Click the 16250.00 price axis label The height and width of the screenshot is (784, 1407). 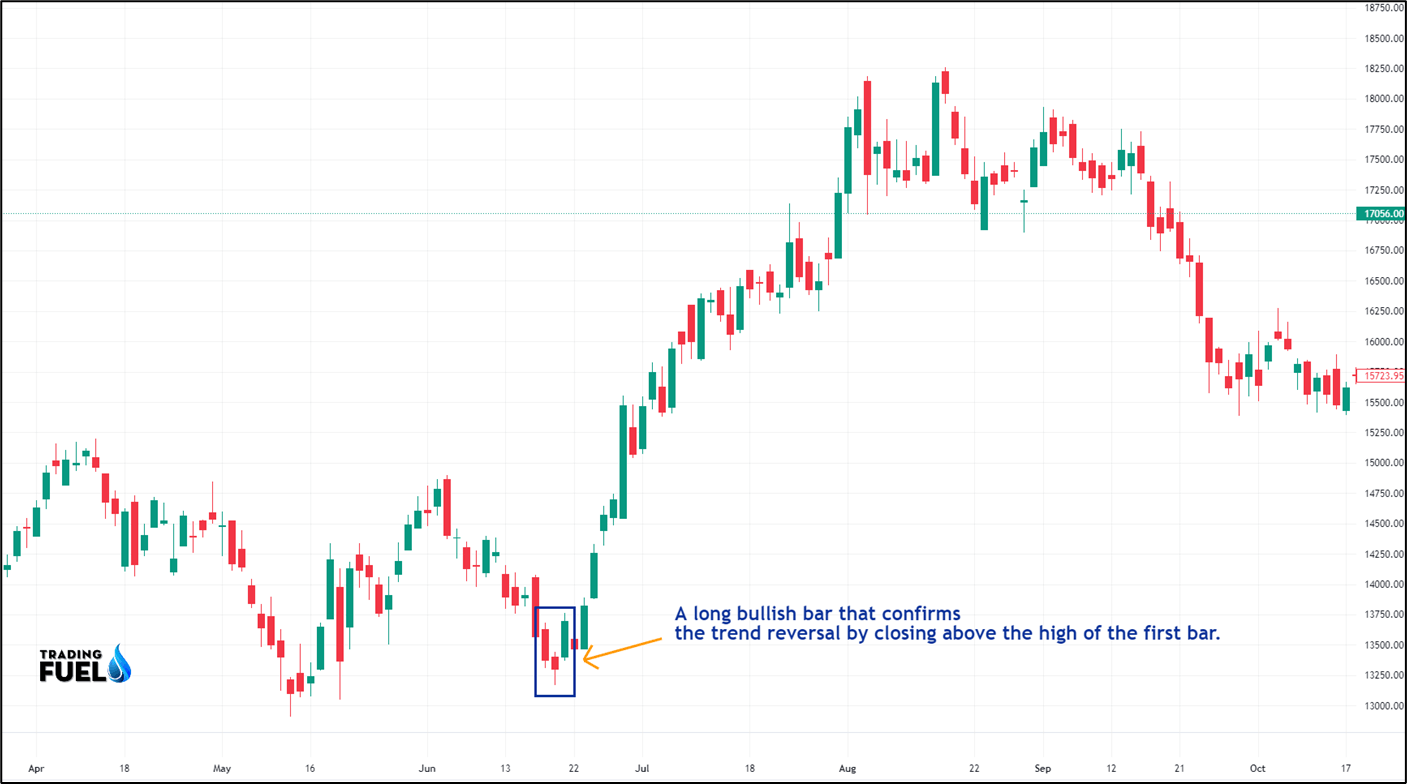click(x=1384, y=312)
